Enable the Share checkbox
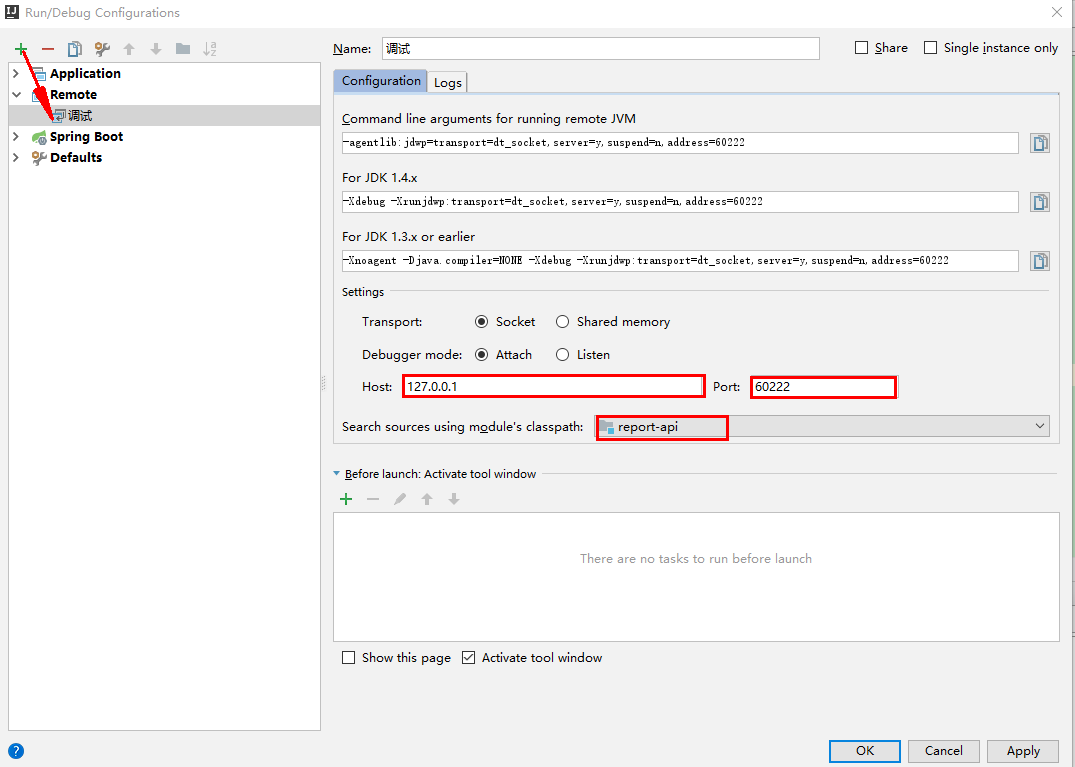1075x767 pixels. tap(862, 48)
